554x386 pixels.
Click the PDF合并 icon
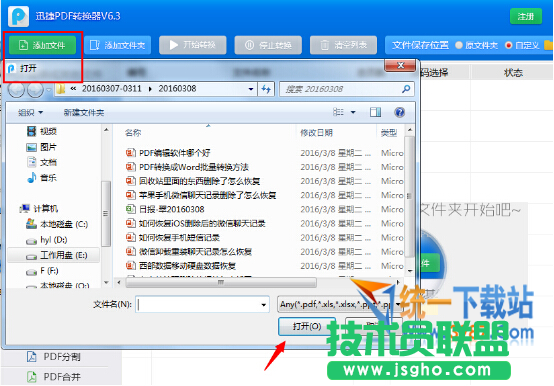click(x=32, y=377)
